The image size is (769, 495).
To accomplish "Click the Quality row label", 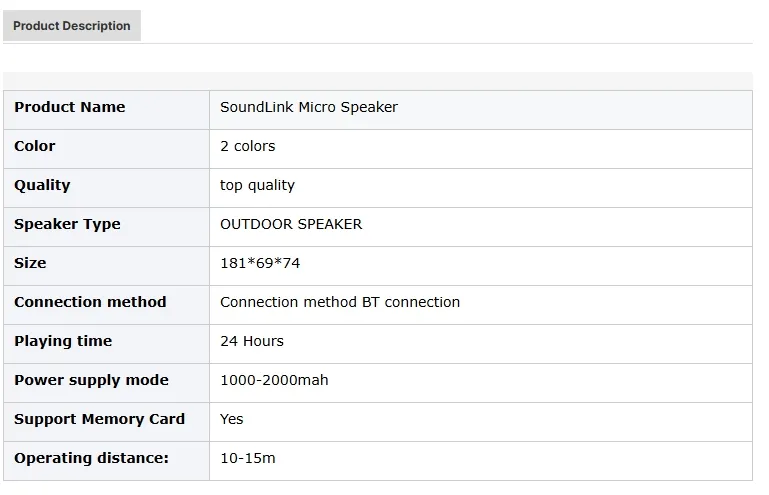I will 42,185.
